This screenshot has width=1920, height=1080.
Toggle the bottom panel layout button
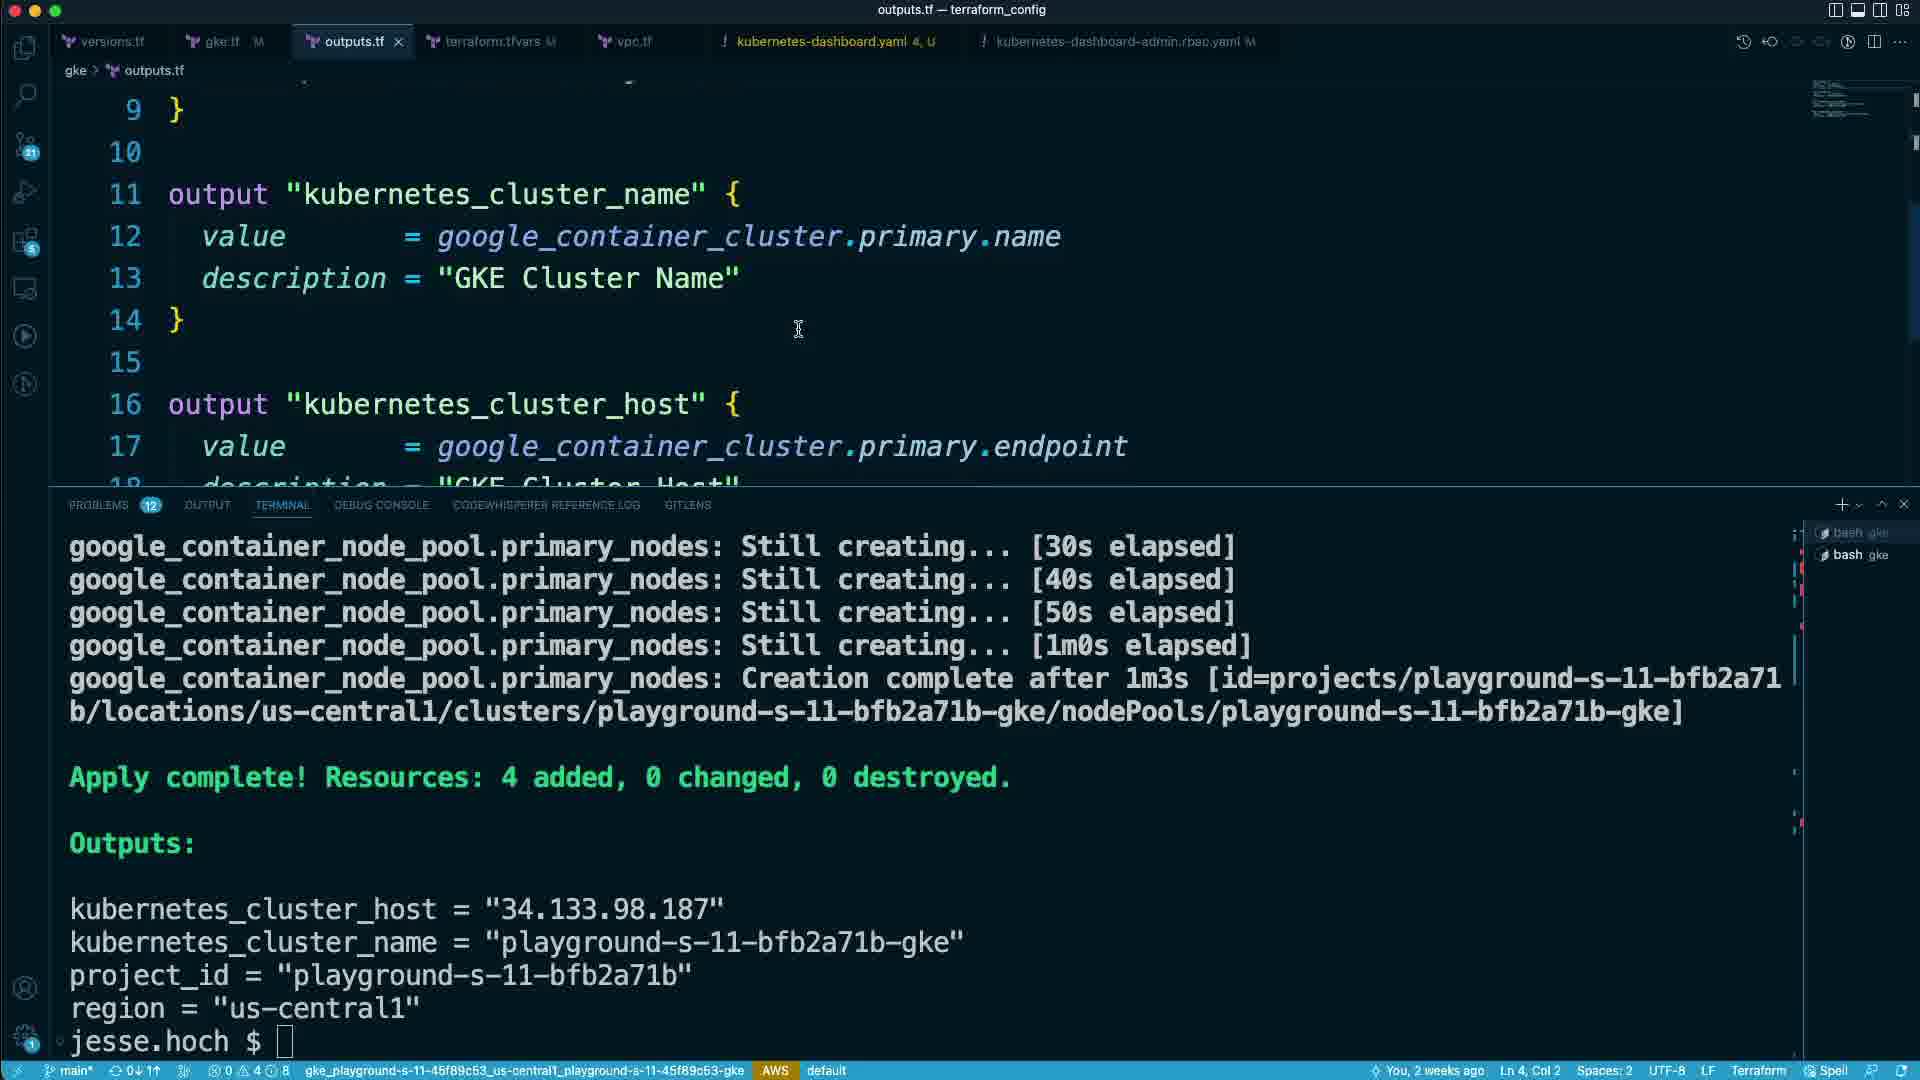point(1857,10)
